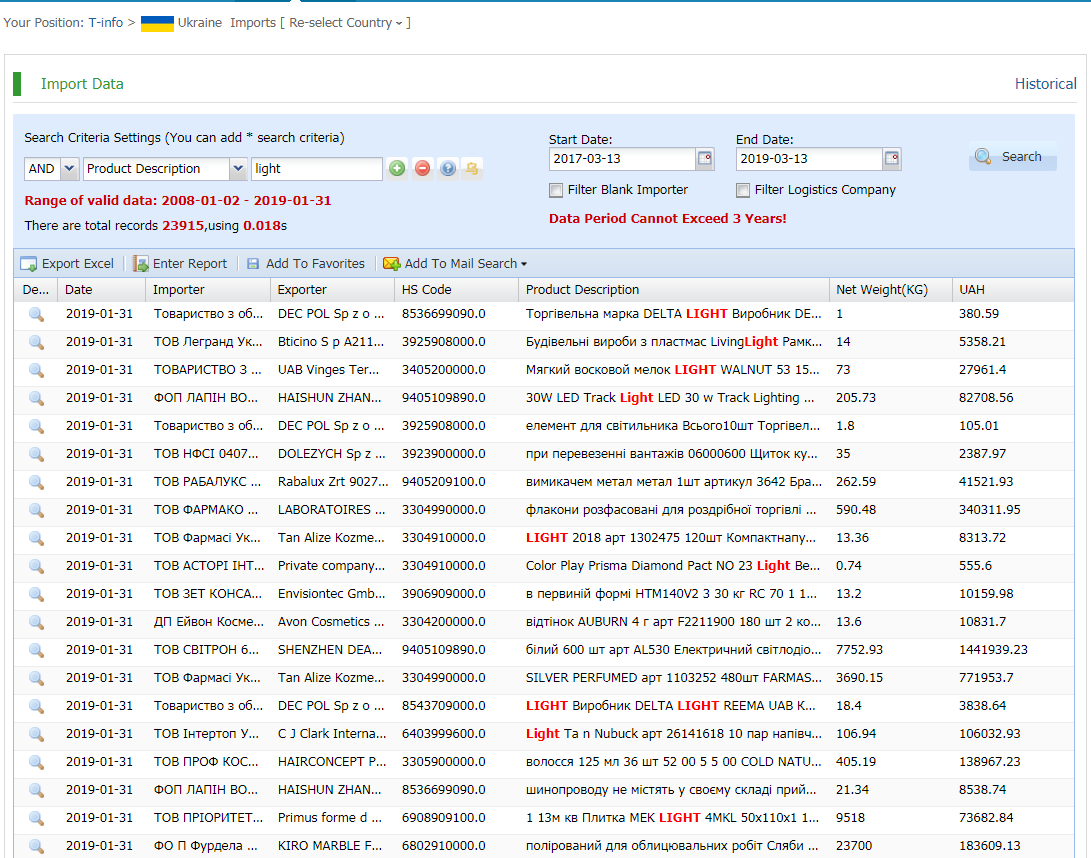View details of the ТОВ Легранд row
Image resolution: width=1091 pixels, height=858 pixels.
pos(36,342)
